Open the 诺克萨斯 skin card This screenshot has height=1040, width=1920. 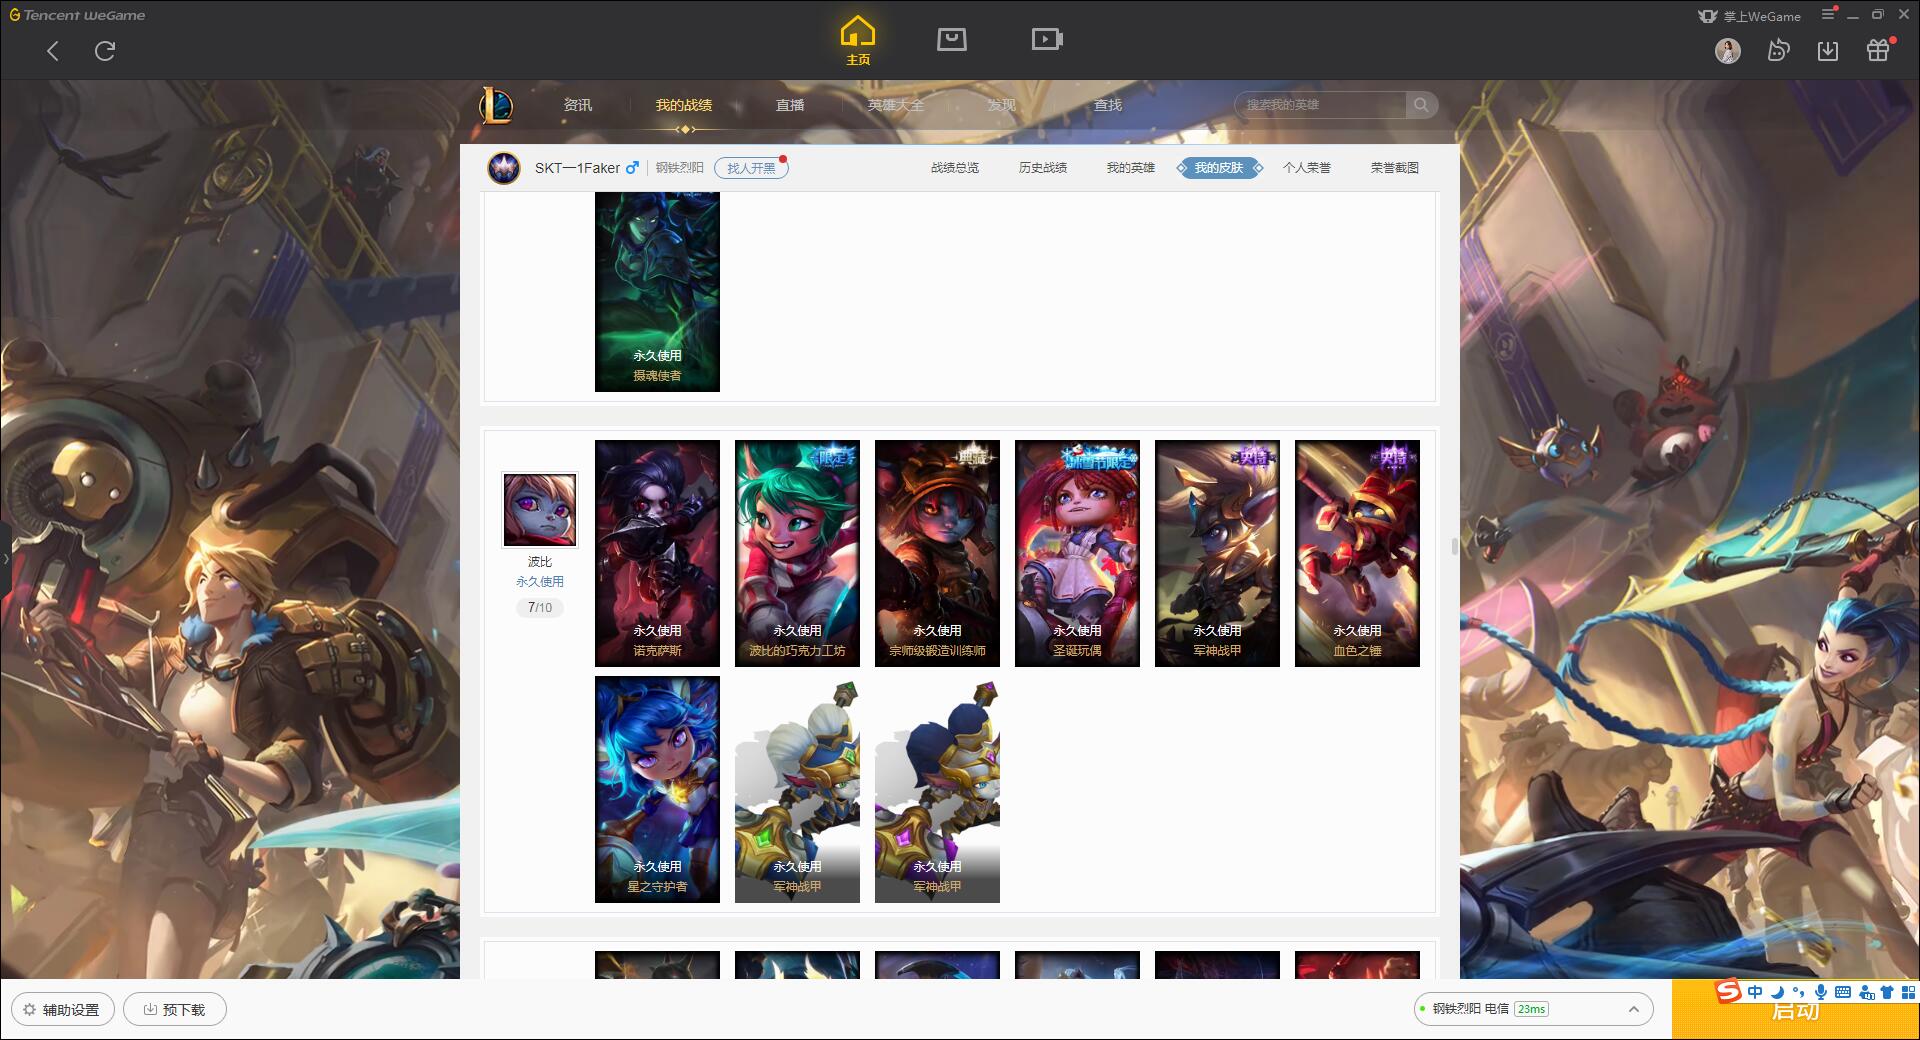[x=657, y=553]
